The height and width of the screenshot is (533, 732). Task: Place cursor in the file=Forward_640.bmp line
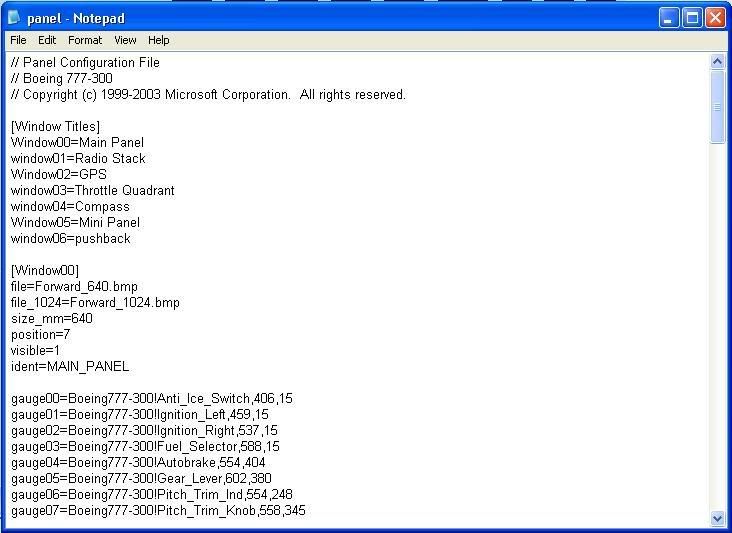[75, 287]
